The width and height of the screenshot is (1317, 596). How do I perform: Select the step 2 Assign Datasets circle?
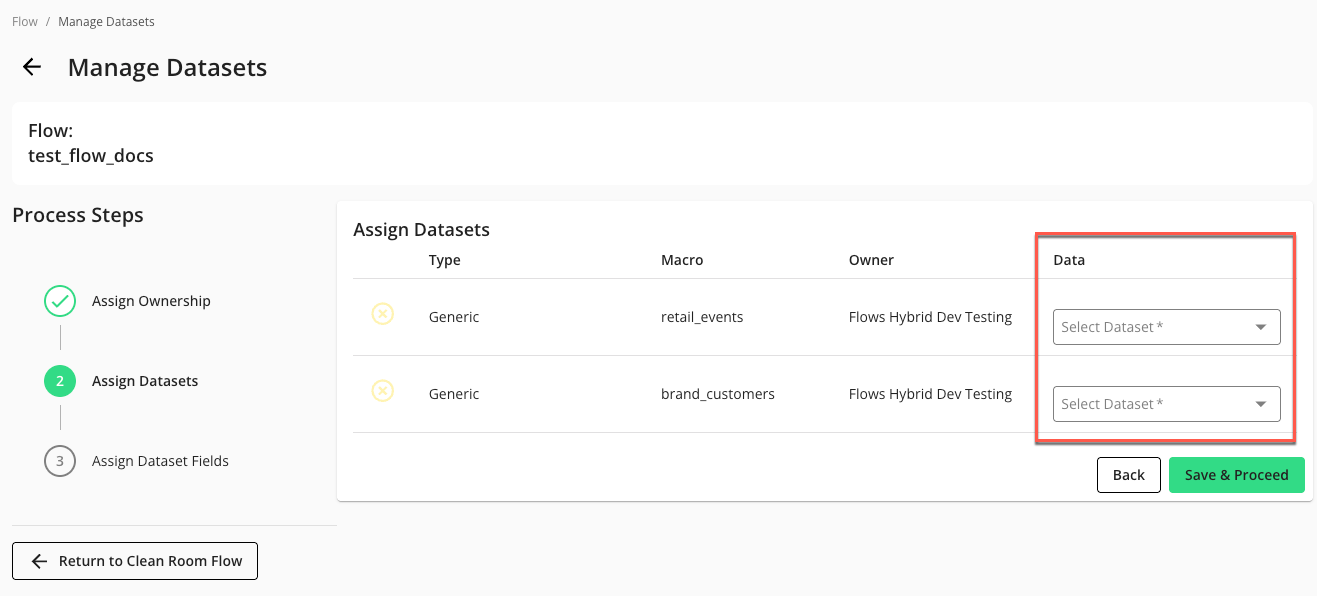click(59, 381)
